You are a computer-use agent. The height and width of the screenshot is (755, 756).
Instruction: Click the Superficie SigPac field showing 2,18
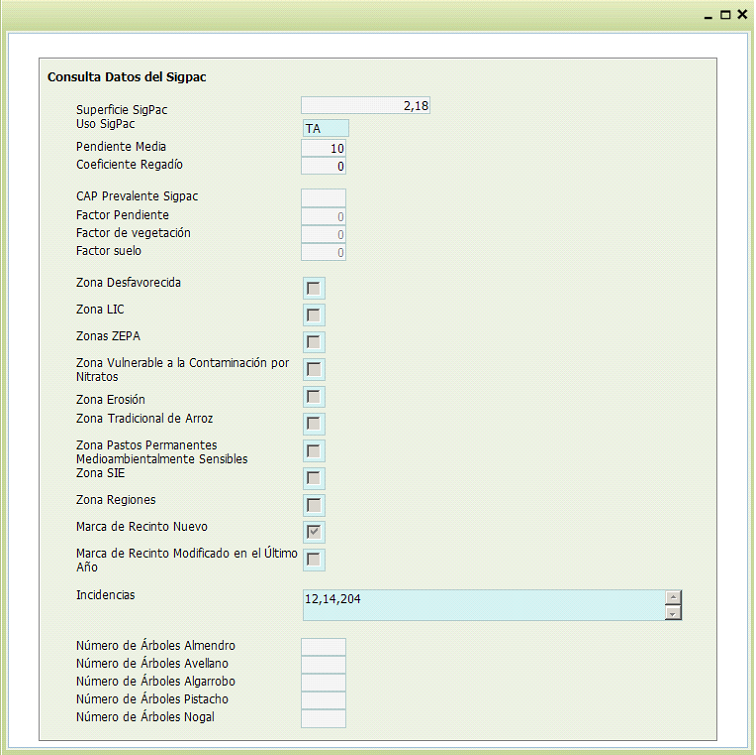tap(365, 105)
